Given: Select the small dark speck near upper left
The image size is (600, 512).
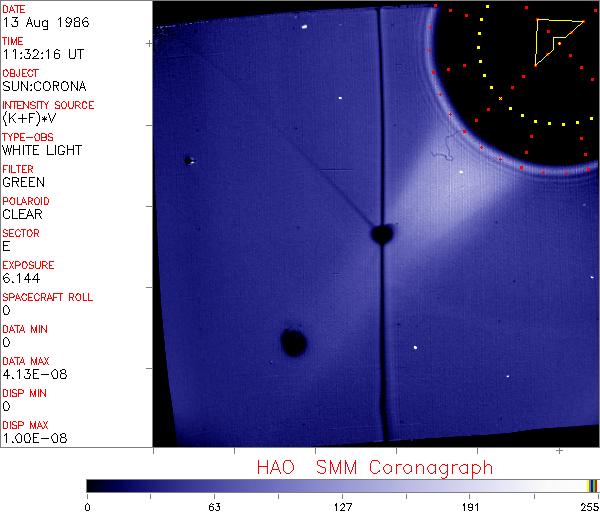Looking at the screenshot, I should [x=188, y=159].
